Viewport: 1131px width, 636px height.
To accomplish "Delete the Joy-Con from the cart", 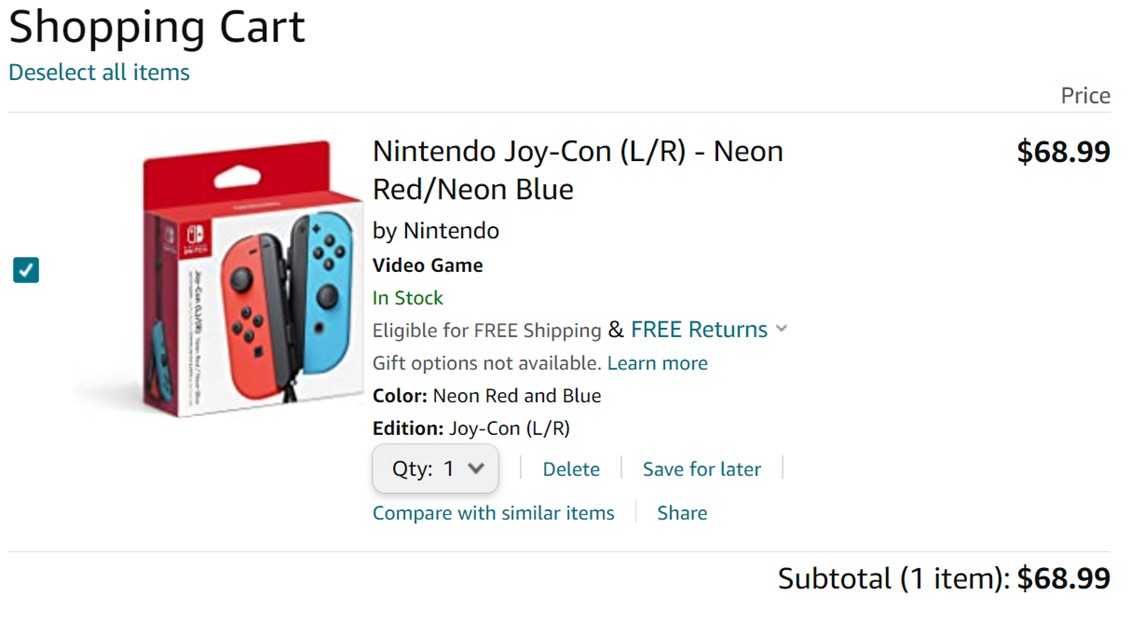I will (571, 469).
